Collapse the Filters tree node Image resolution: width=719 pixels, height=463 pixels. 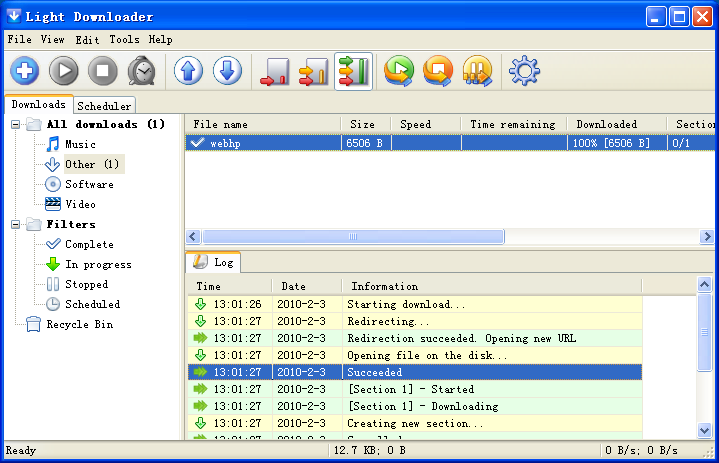pos(16,224)
